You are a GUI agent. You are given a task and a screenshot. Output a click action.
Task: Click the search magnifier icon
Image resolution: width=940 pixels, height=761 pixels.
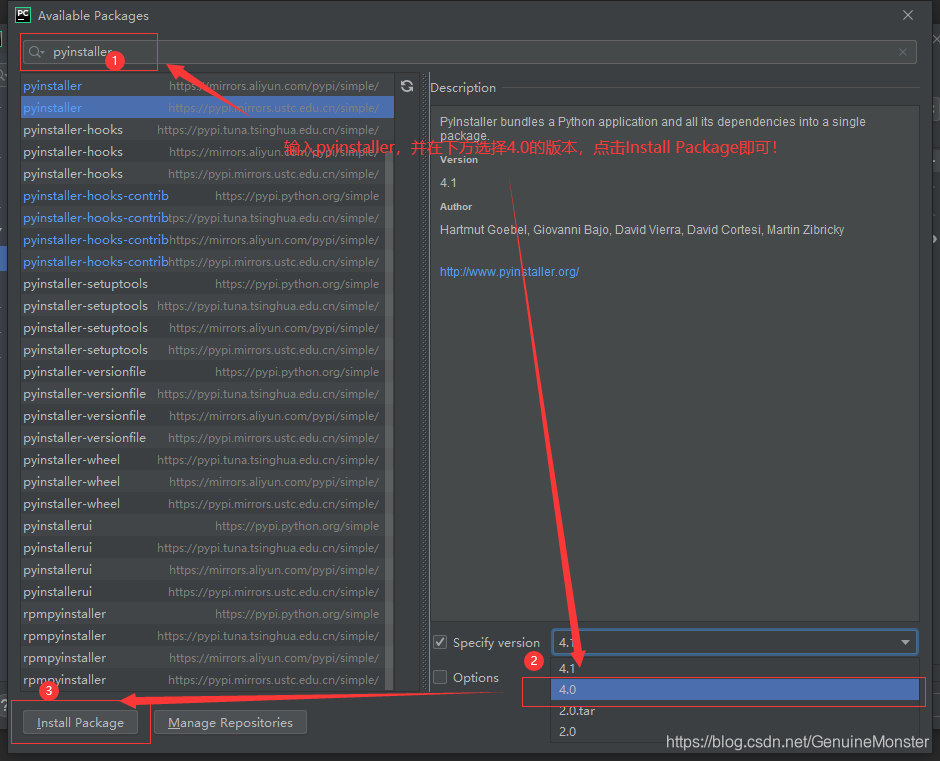pos(36,52)
